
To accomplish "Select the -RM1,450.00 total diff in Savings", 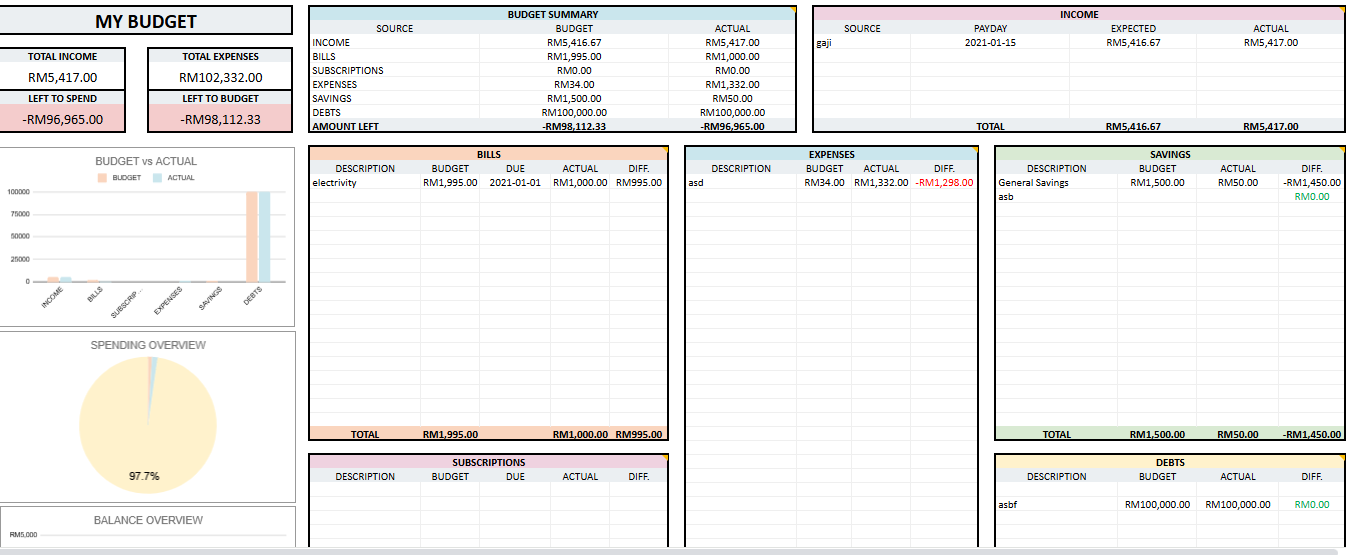I will [1311, 435].
